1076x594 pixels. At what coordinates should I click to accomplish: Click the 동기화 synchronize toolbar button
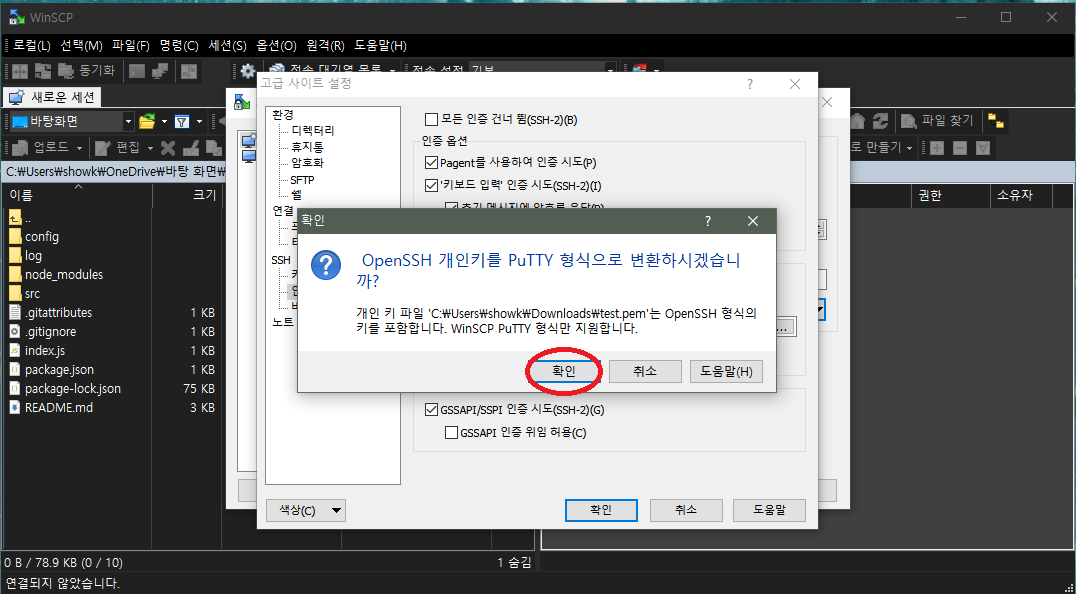point(86,71)
